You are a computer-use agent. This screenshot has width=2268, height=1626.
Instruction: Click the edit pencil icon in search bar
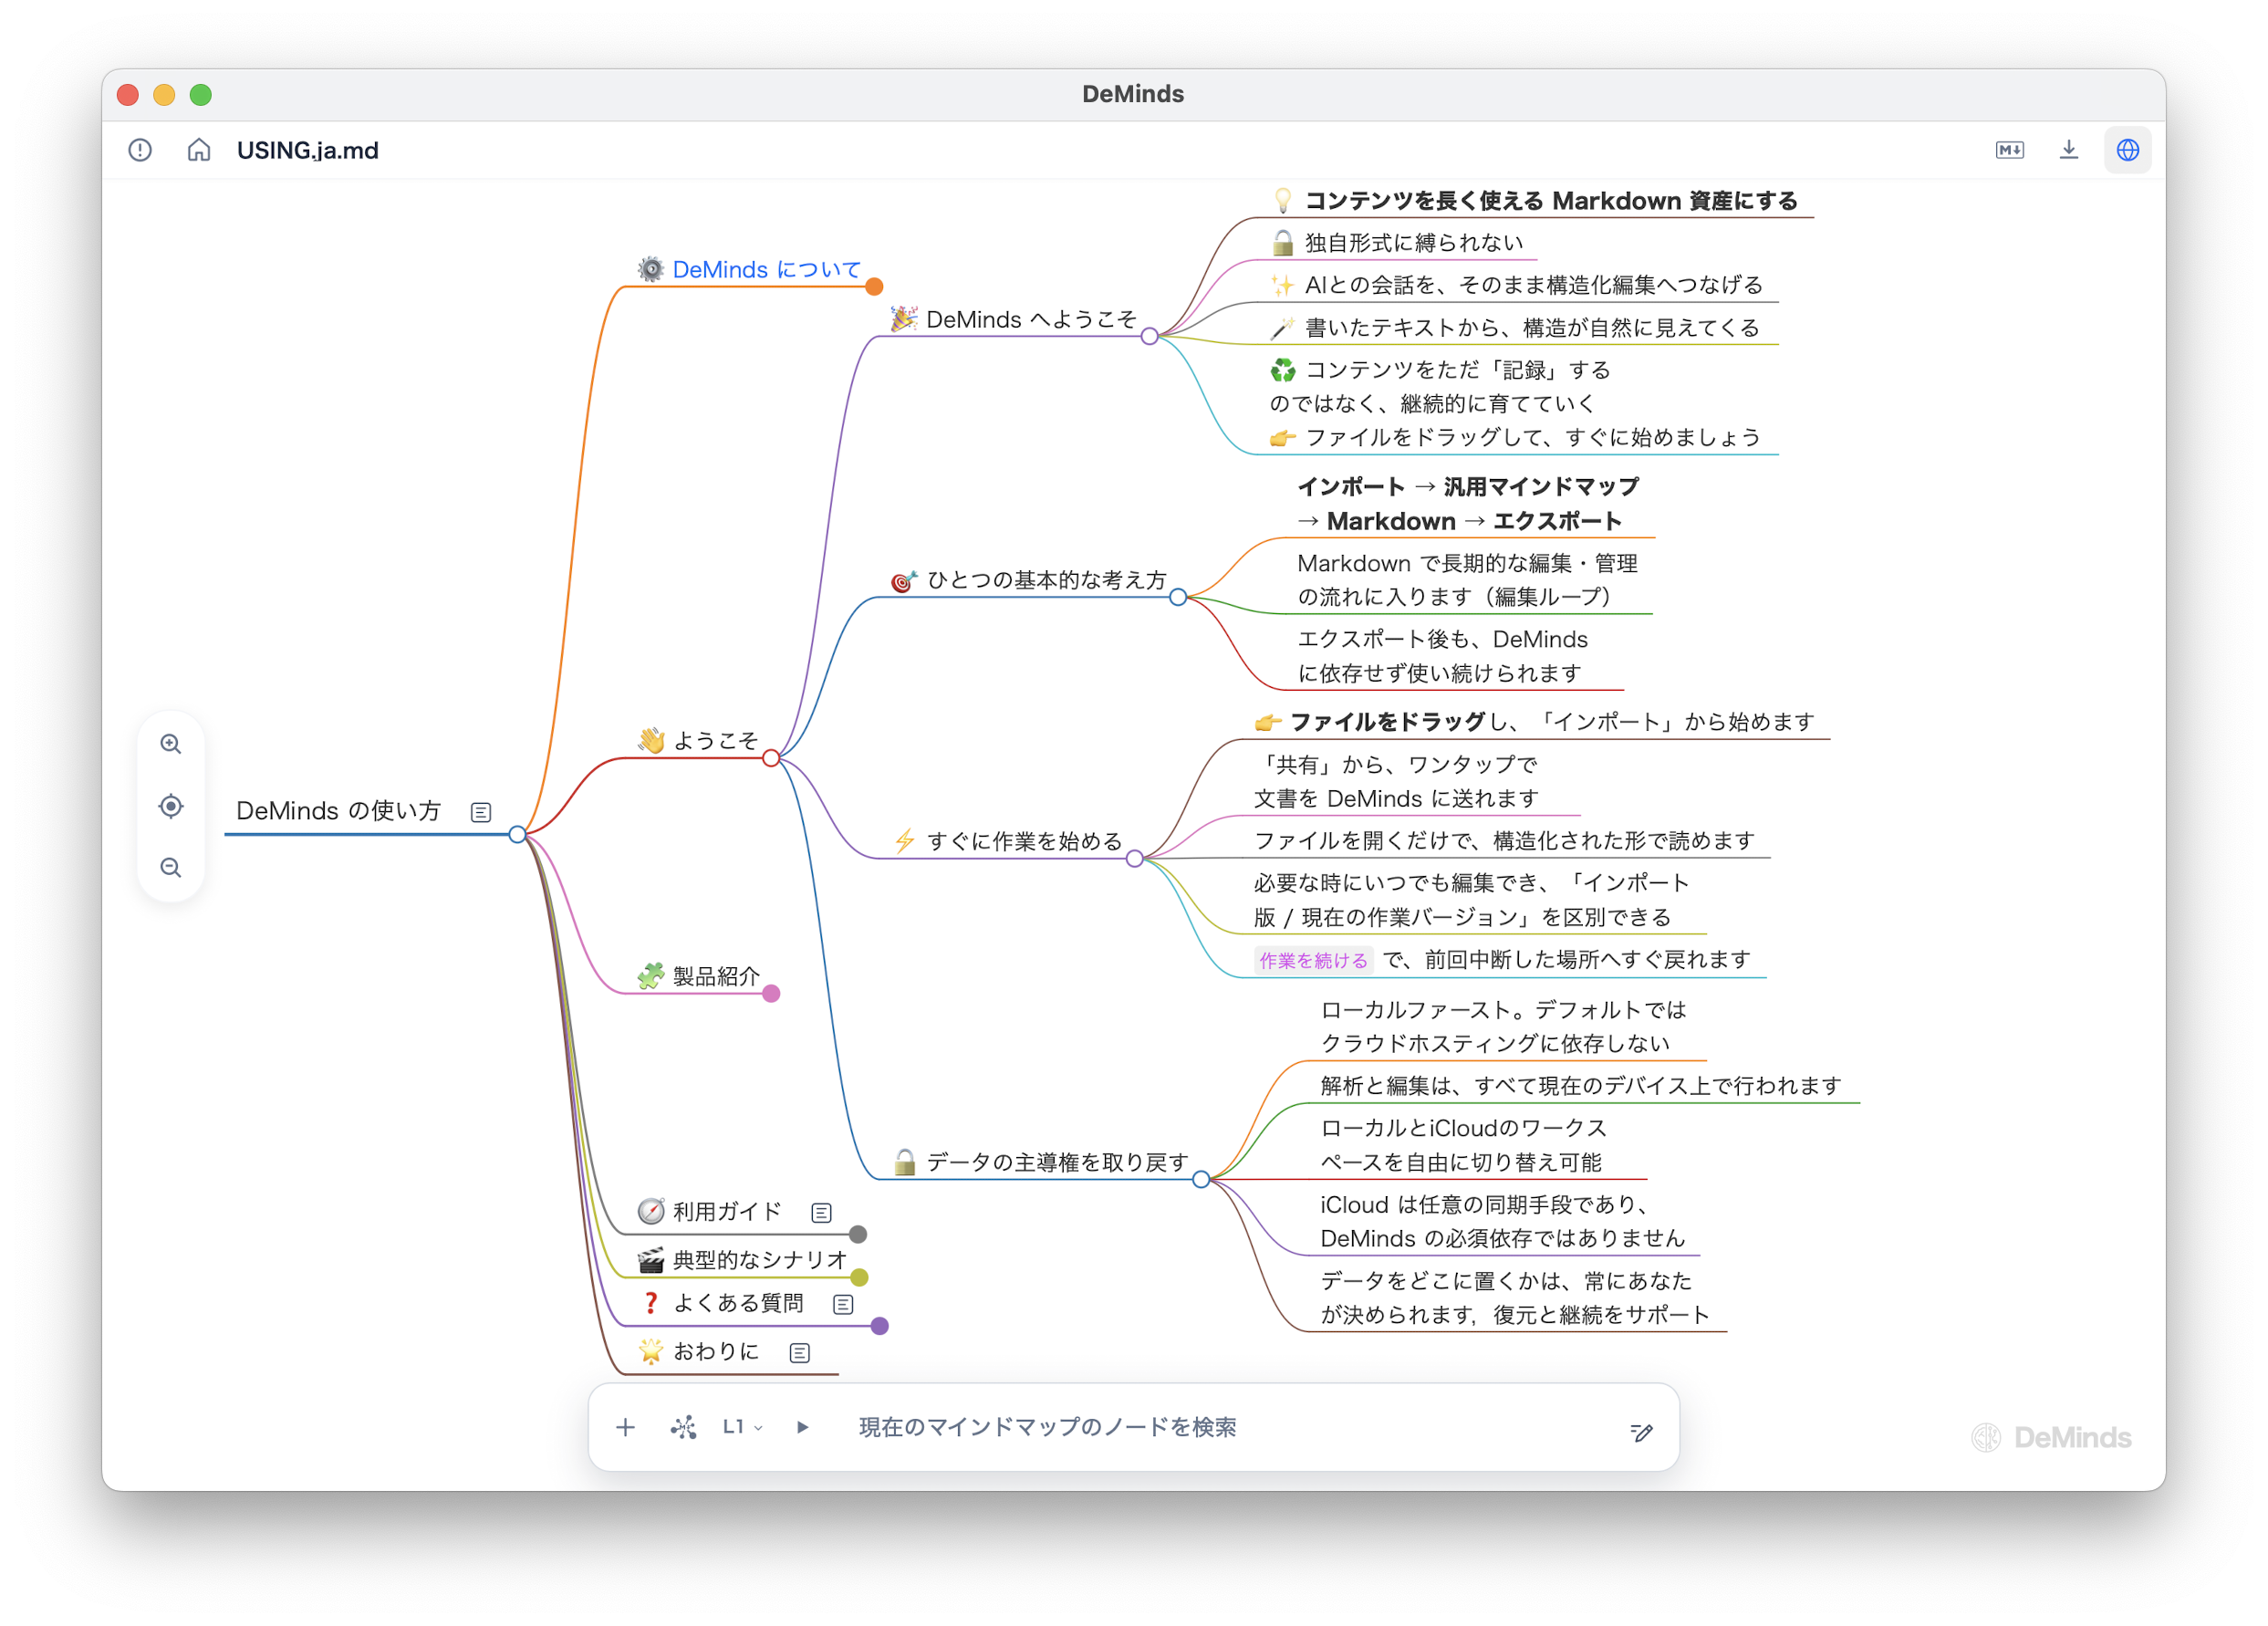pyautogui.click(x=1641, y=1432)
